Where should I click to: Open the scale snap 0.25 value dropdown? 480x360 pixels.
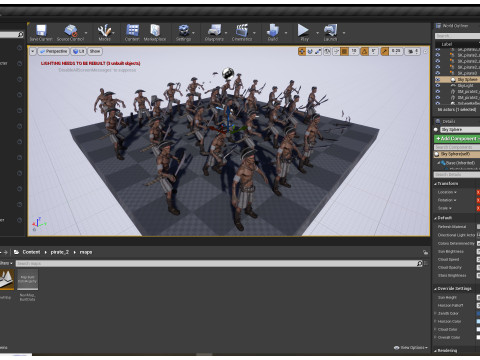(x=396, y=51)
